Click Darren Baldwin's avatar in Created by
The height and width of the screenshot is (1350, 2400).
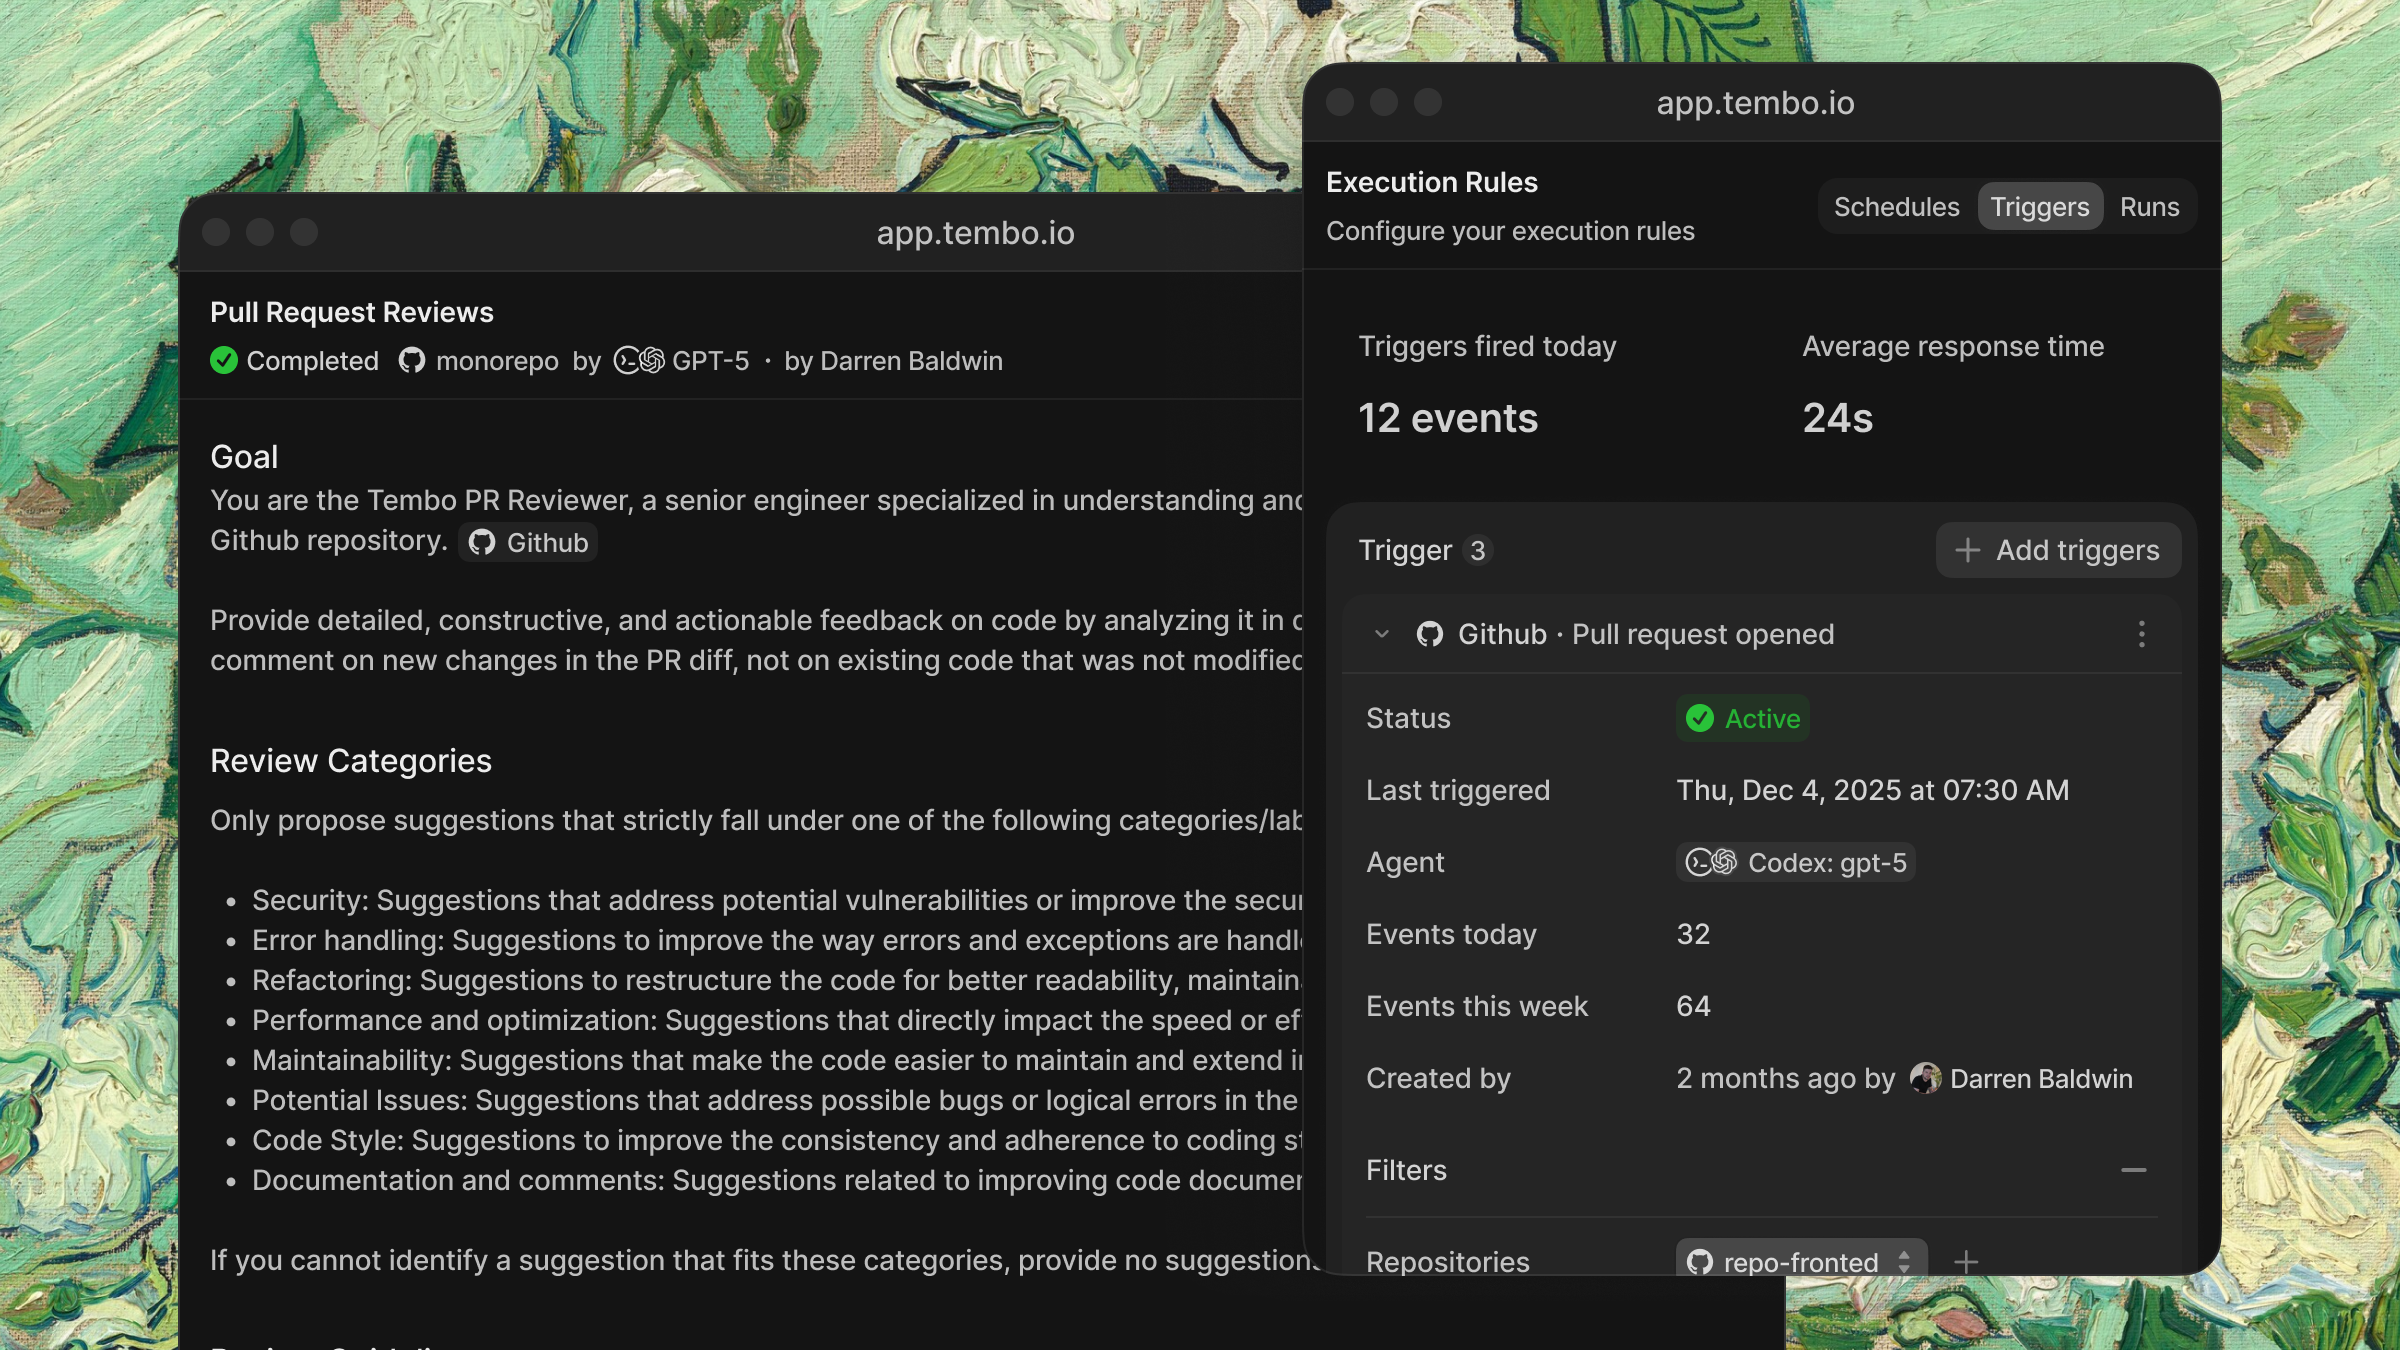(x=1924, y=1079)
